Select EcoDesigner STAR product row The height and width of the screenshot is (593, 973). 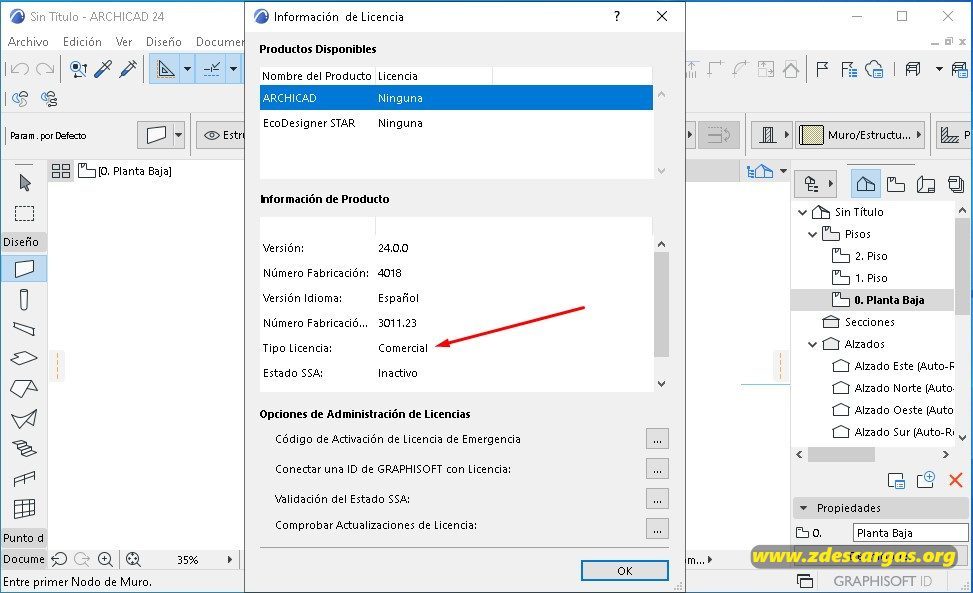pos(456,123)
